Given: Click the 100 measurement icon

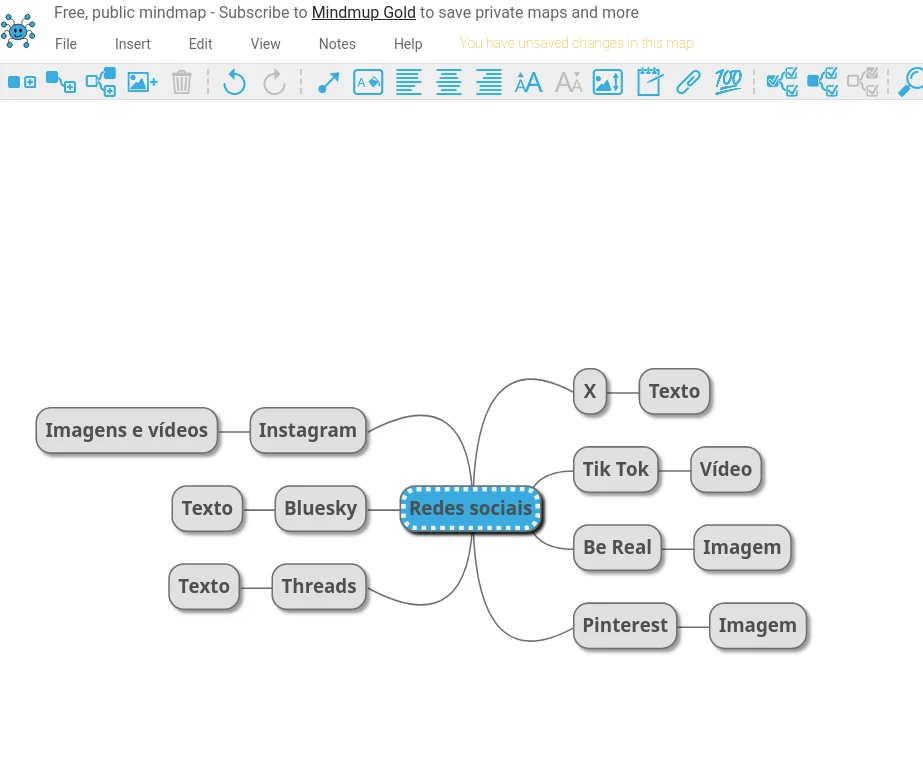Looking at the screenshot, I should [x=728, y=81].
